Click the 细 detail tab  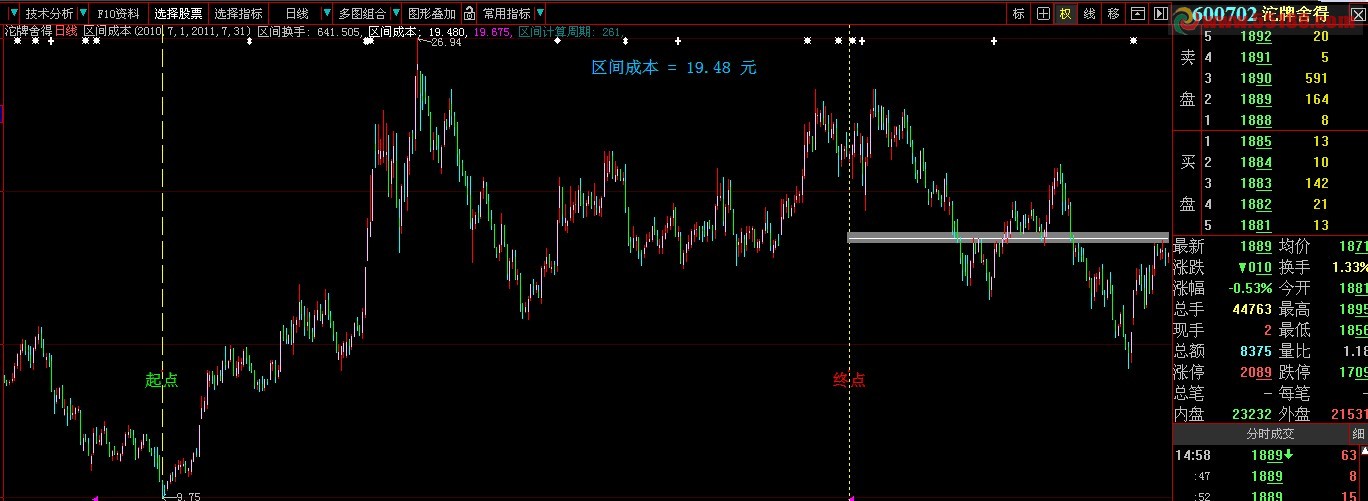click(x=1358, y=434)
